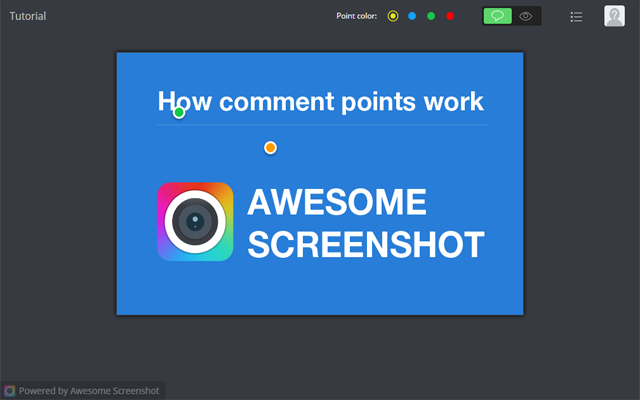
Task: Follow Powered by Awesome Screenshot link
Action: point(89,391)
